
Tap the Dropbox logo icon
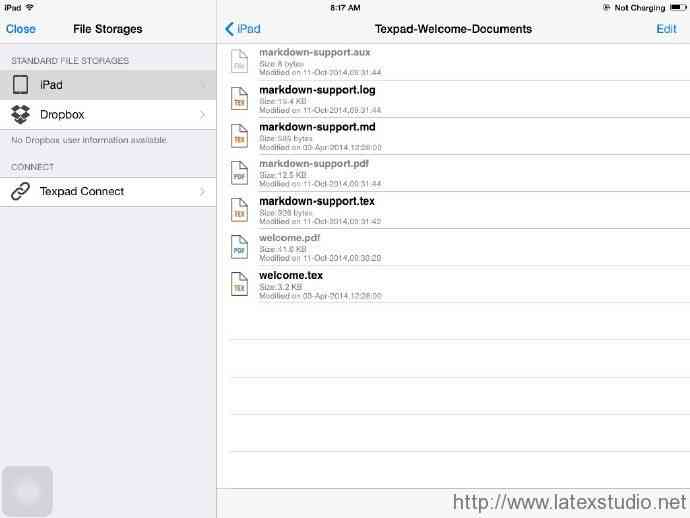point(20,114)
